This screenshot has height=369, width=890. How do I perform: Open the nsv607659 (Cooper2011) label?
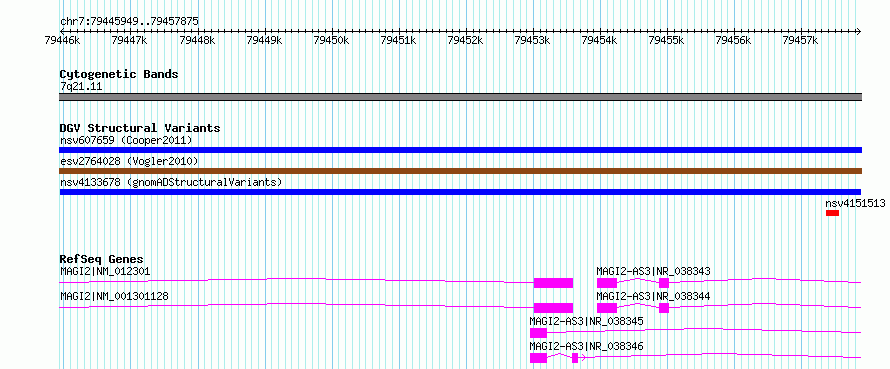tap(126, 140)
